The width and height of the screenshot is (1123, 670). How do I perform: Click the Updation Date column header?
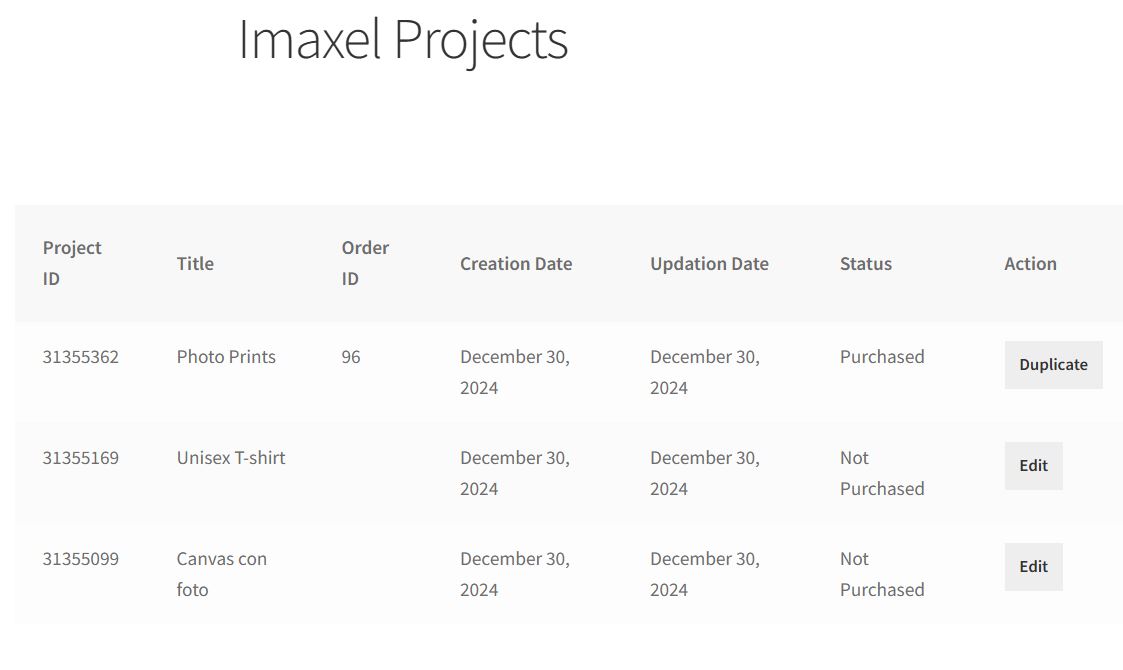pyautogui.click(x=709, y=264)
